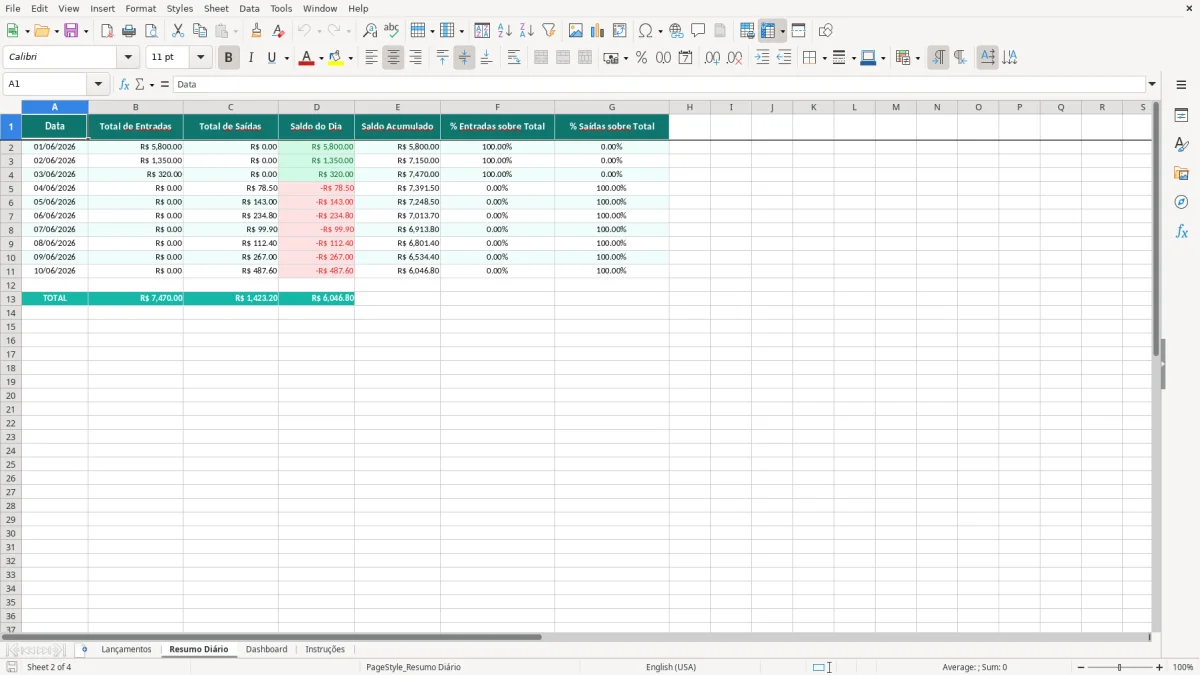1200x675 pixels.
Task: Toggle Align Left
Action: [x=371, y=58]
